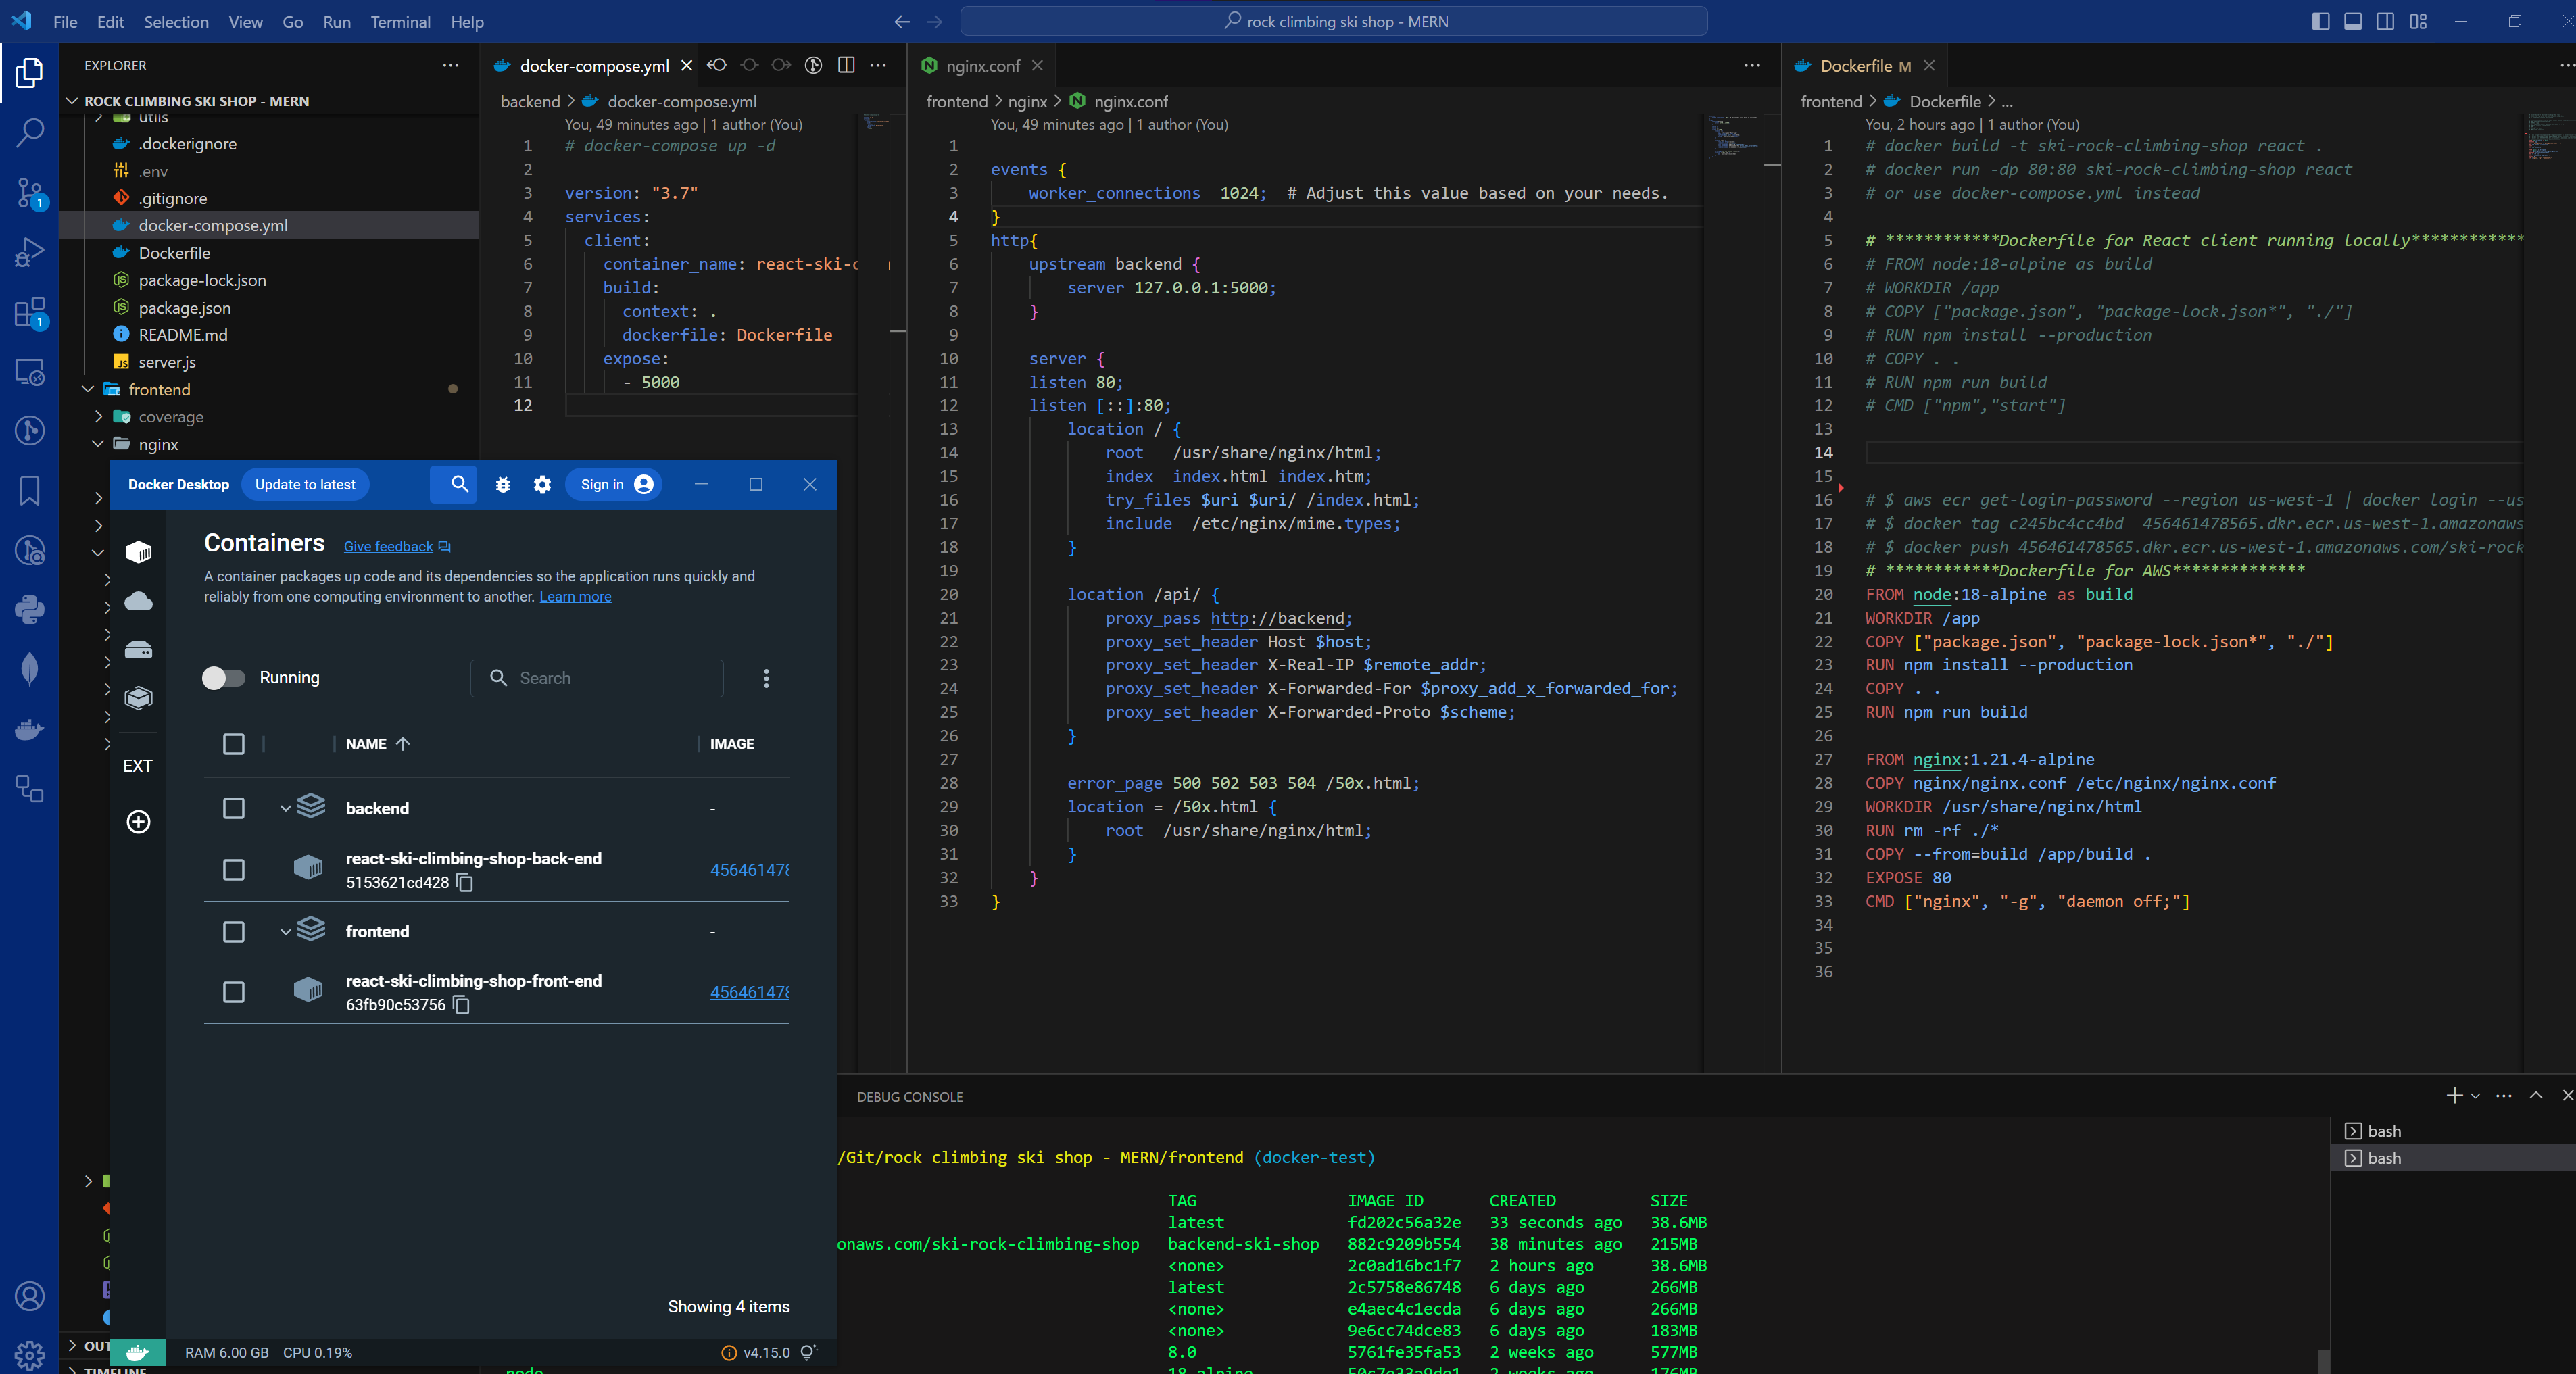Open Volumes icon in Docker Desktop sidebar
The height and width of the screenshot is (1374, 2576).
138,650
